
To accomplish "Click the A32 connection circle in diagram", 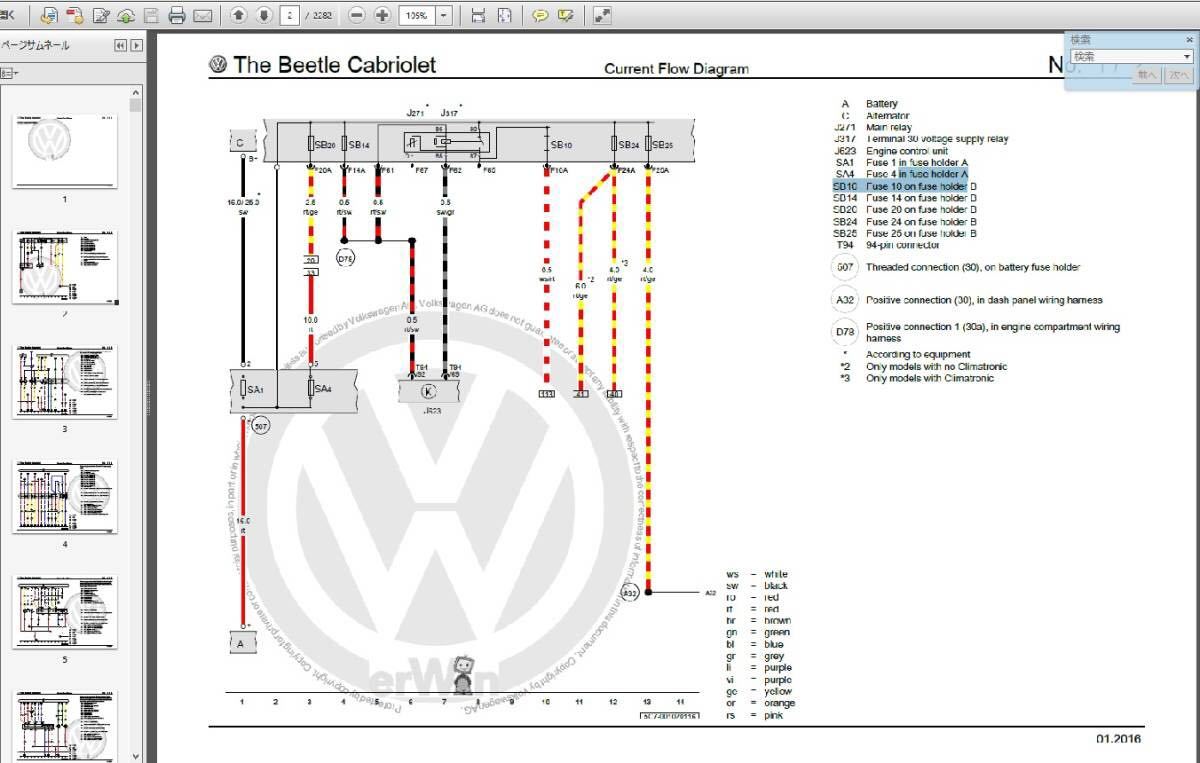I will [x=629, y=593].
